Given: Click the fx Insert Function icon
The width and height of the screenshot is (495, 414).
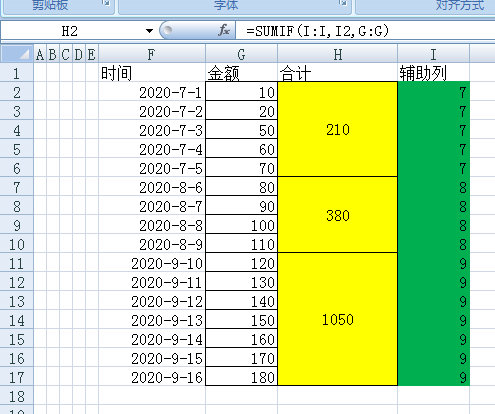Looking at the screenshot, I should pos(224,30).
